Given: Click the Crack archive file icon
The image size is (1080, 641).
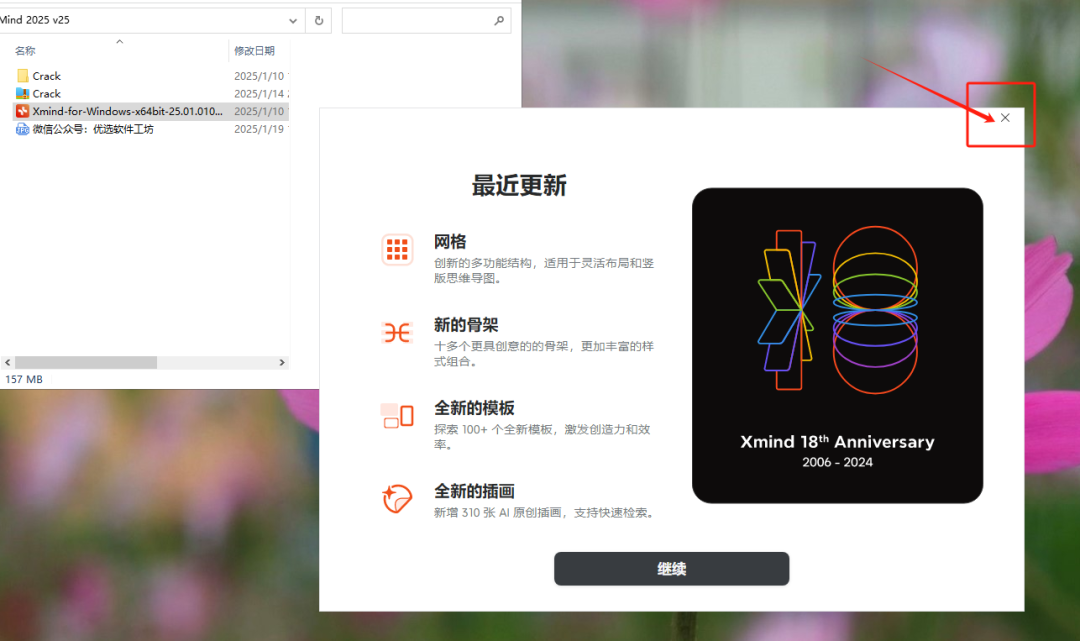Looking at the screenshot, I should pyautogui.click(x=23, y=94).
